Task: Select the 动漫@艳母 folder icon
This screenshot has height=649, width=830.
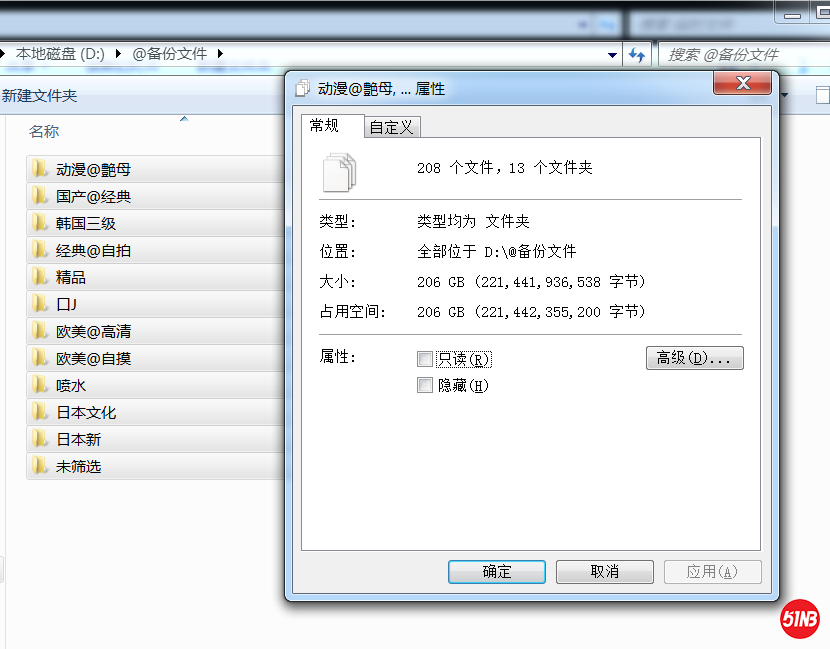Action: [40, 169]
